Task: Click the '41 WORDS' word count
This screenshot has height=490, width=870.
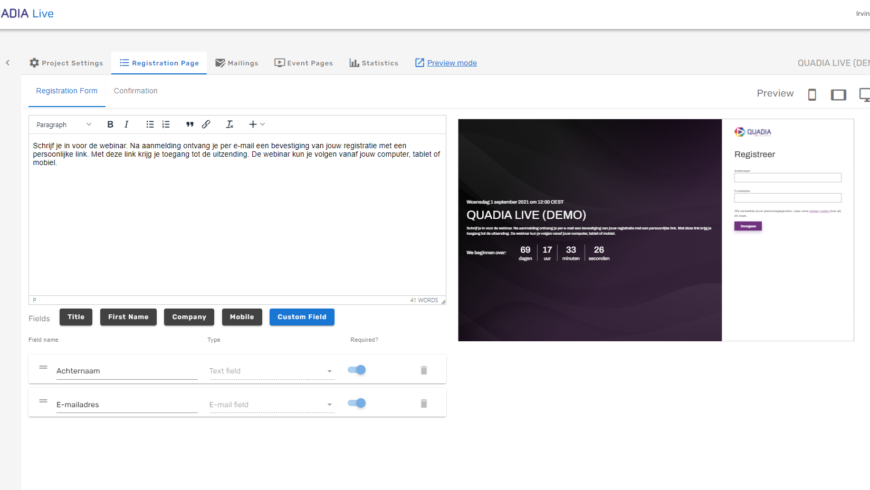Action: (x=424, y=300)
